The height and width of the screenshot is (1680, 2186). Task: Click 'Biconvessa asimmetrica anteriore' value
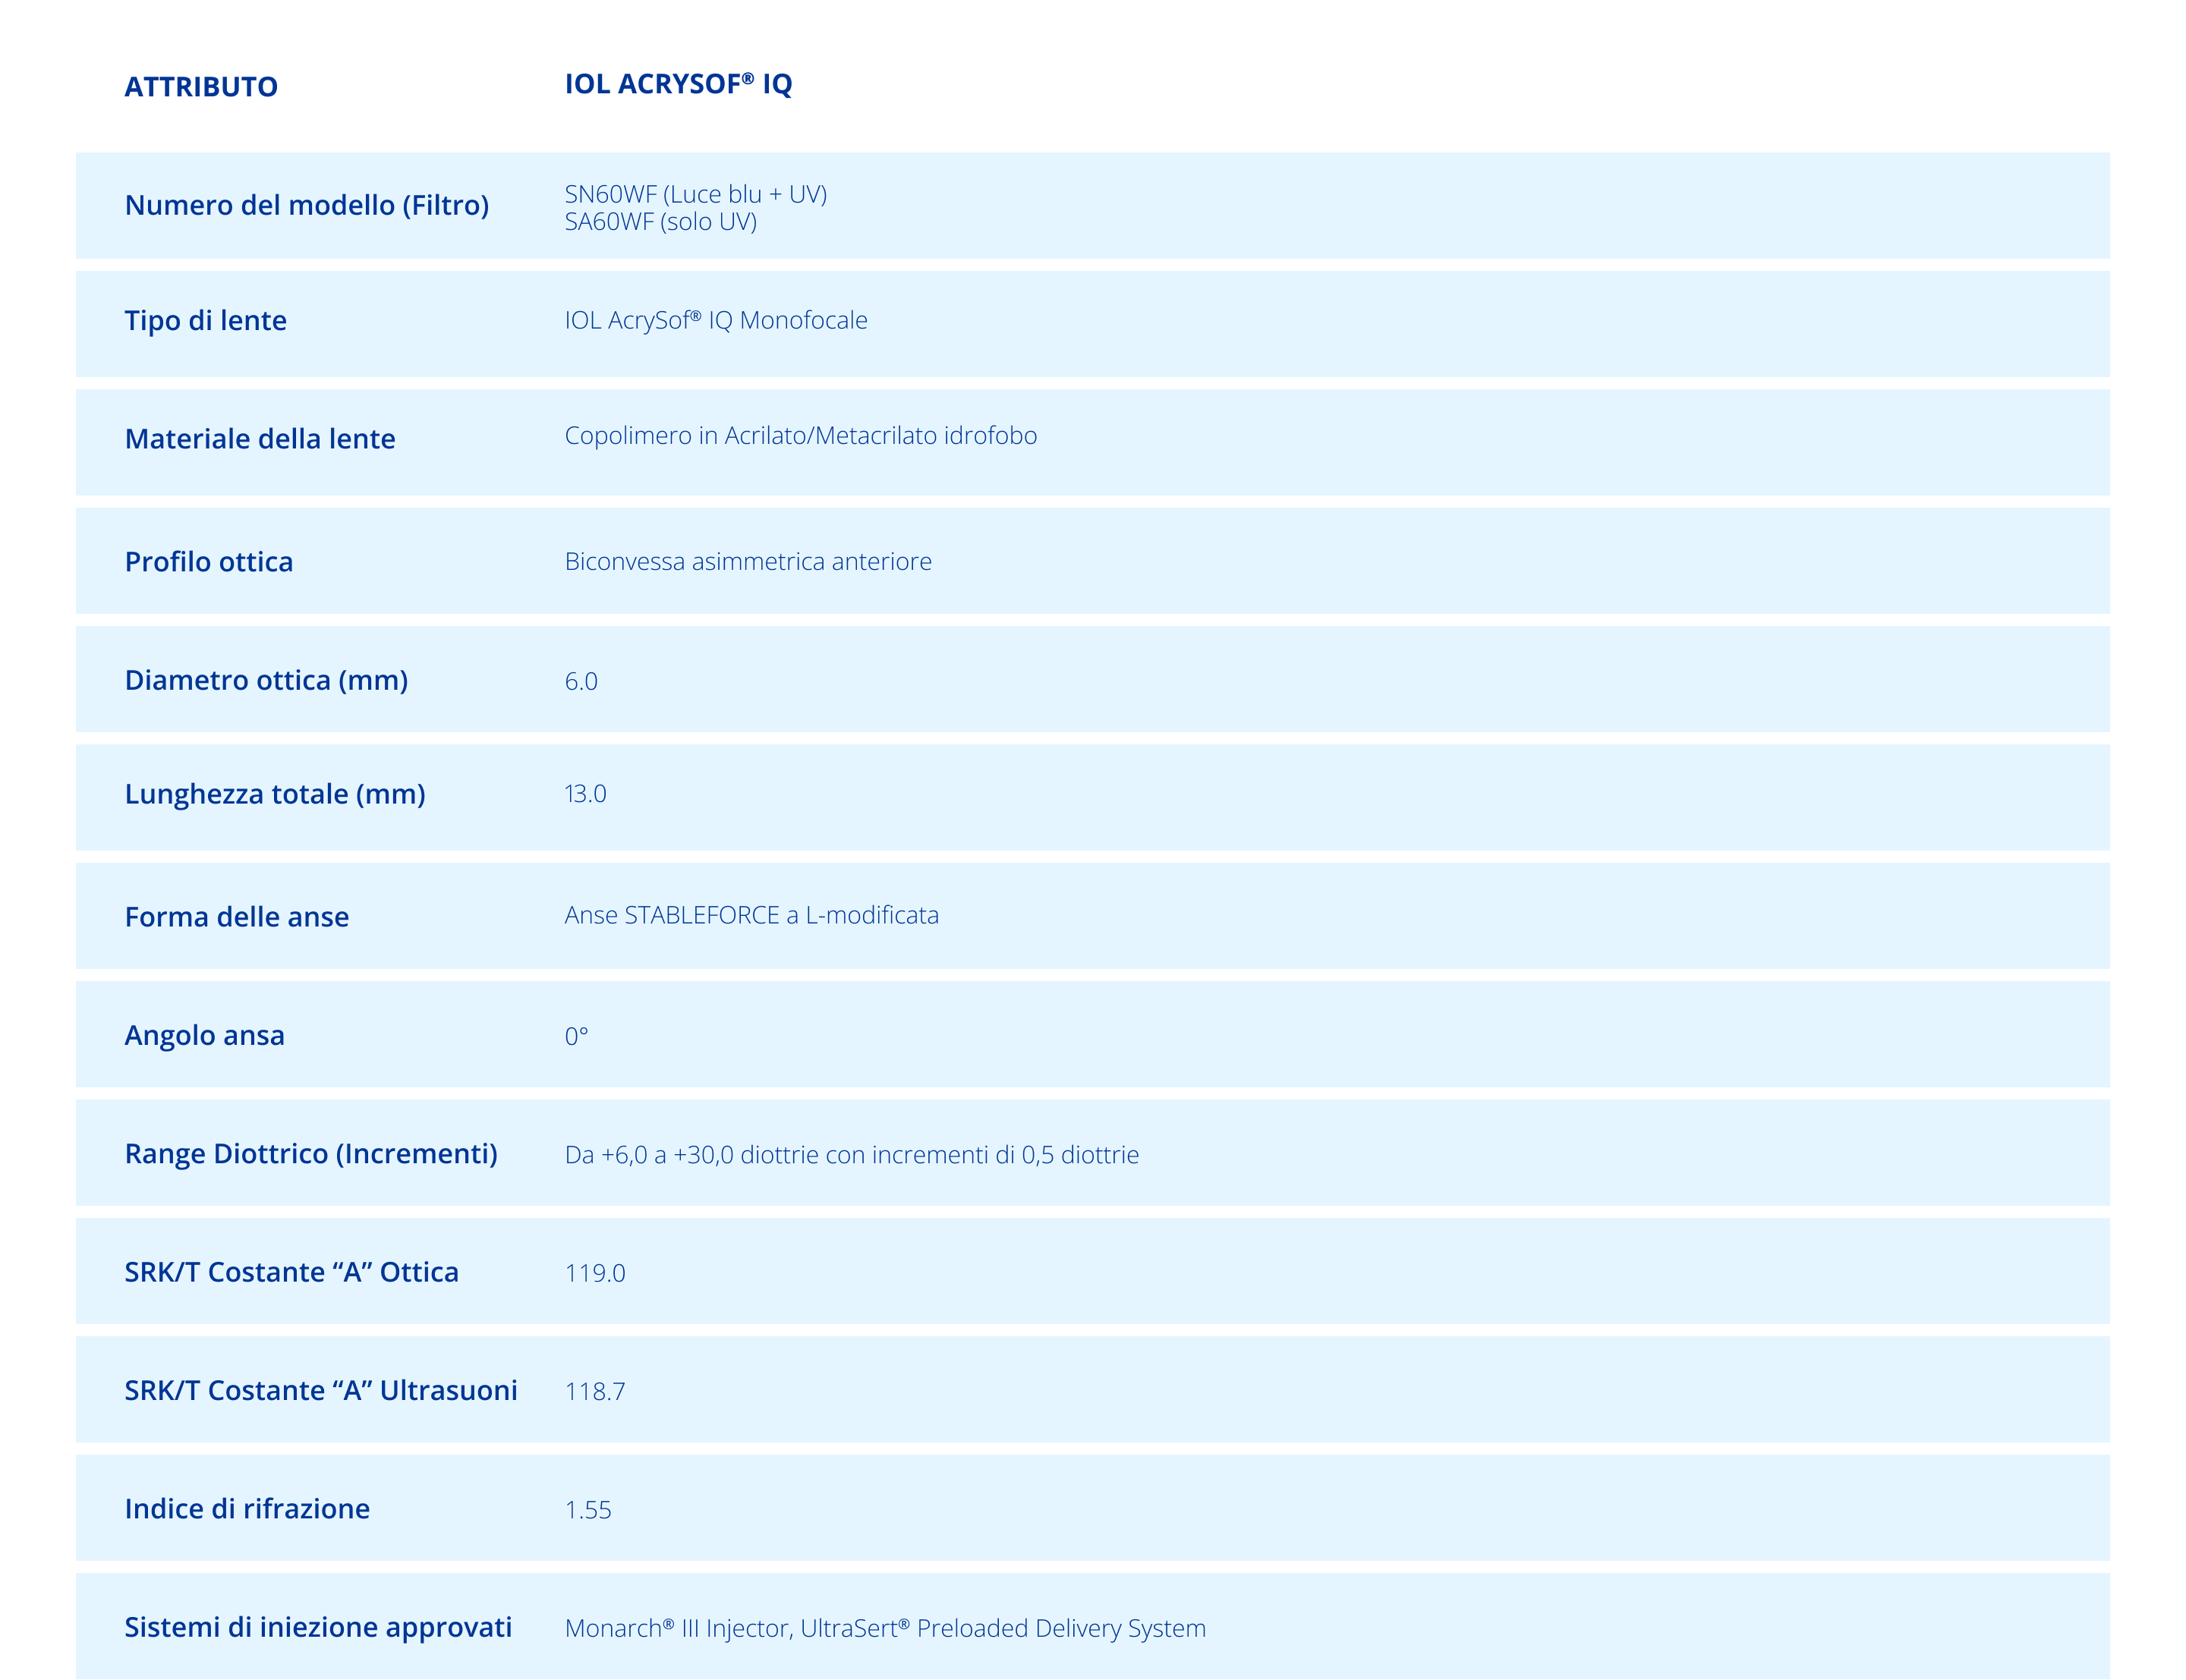[748, 561]
